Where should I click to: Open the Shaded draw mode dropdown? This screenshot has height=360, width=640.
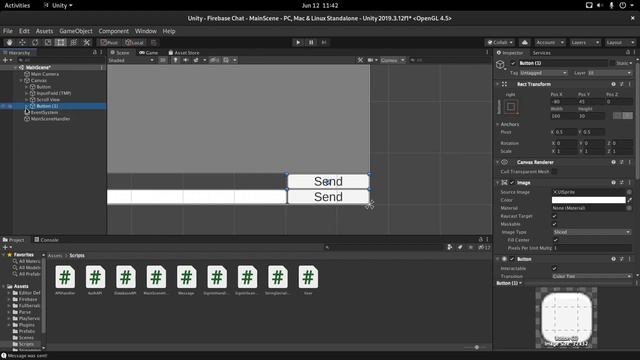(x=131, y=60)
